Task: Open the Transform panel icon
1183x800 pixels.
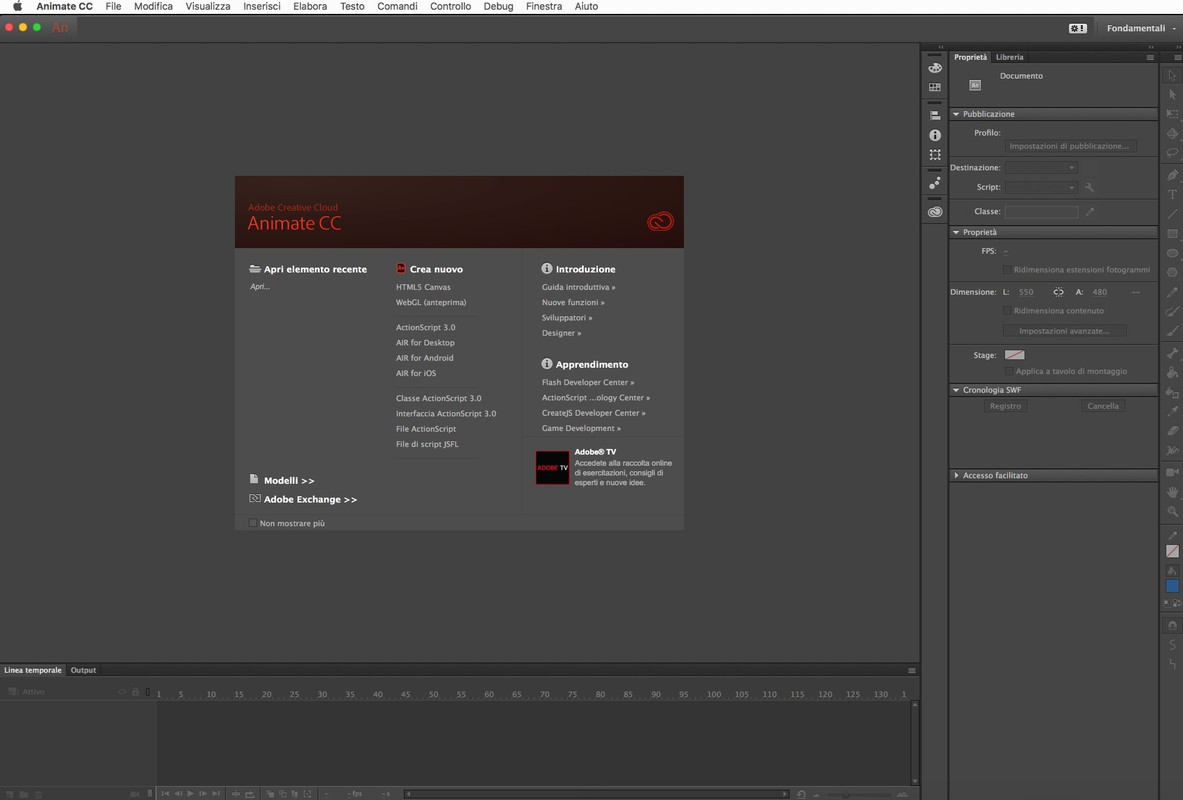Action: [x=935, y=155]
